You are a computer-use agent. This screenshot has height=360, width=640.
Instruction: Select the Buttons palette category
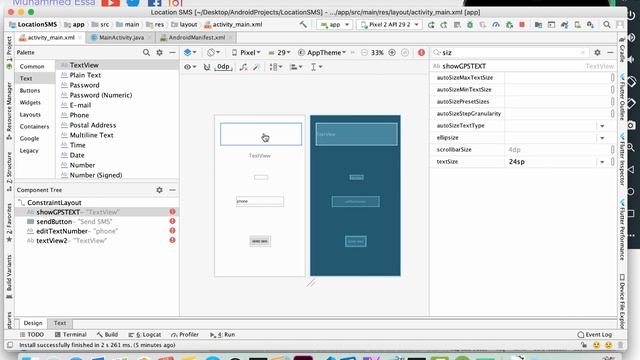(x=30, y=90)
